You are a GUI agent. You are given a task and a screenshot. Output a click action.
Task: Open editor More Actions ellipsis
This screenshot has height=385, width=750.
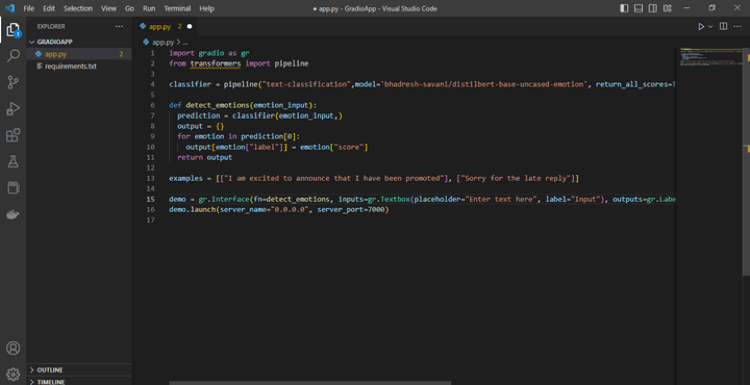click(737, 27)
